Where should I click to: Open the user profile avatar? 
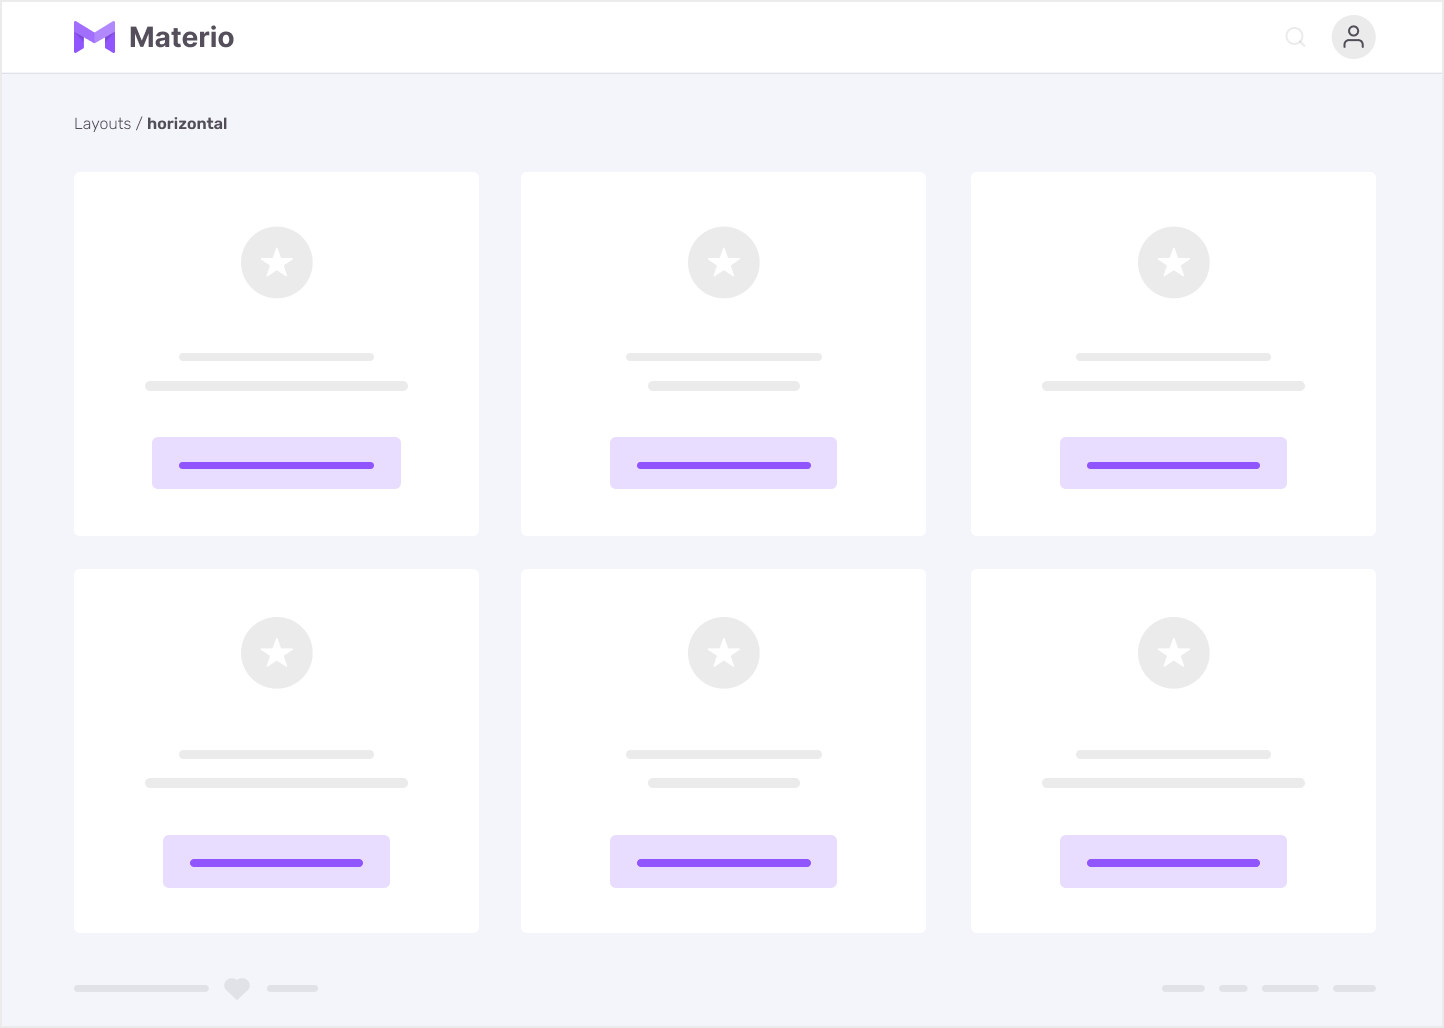click(x=1353, y=37)
